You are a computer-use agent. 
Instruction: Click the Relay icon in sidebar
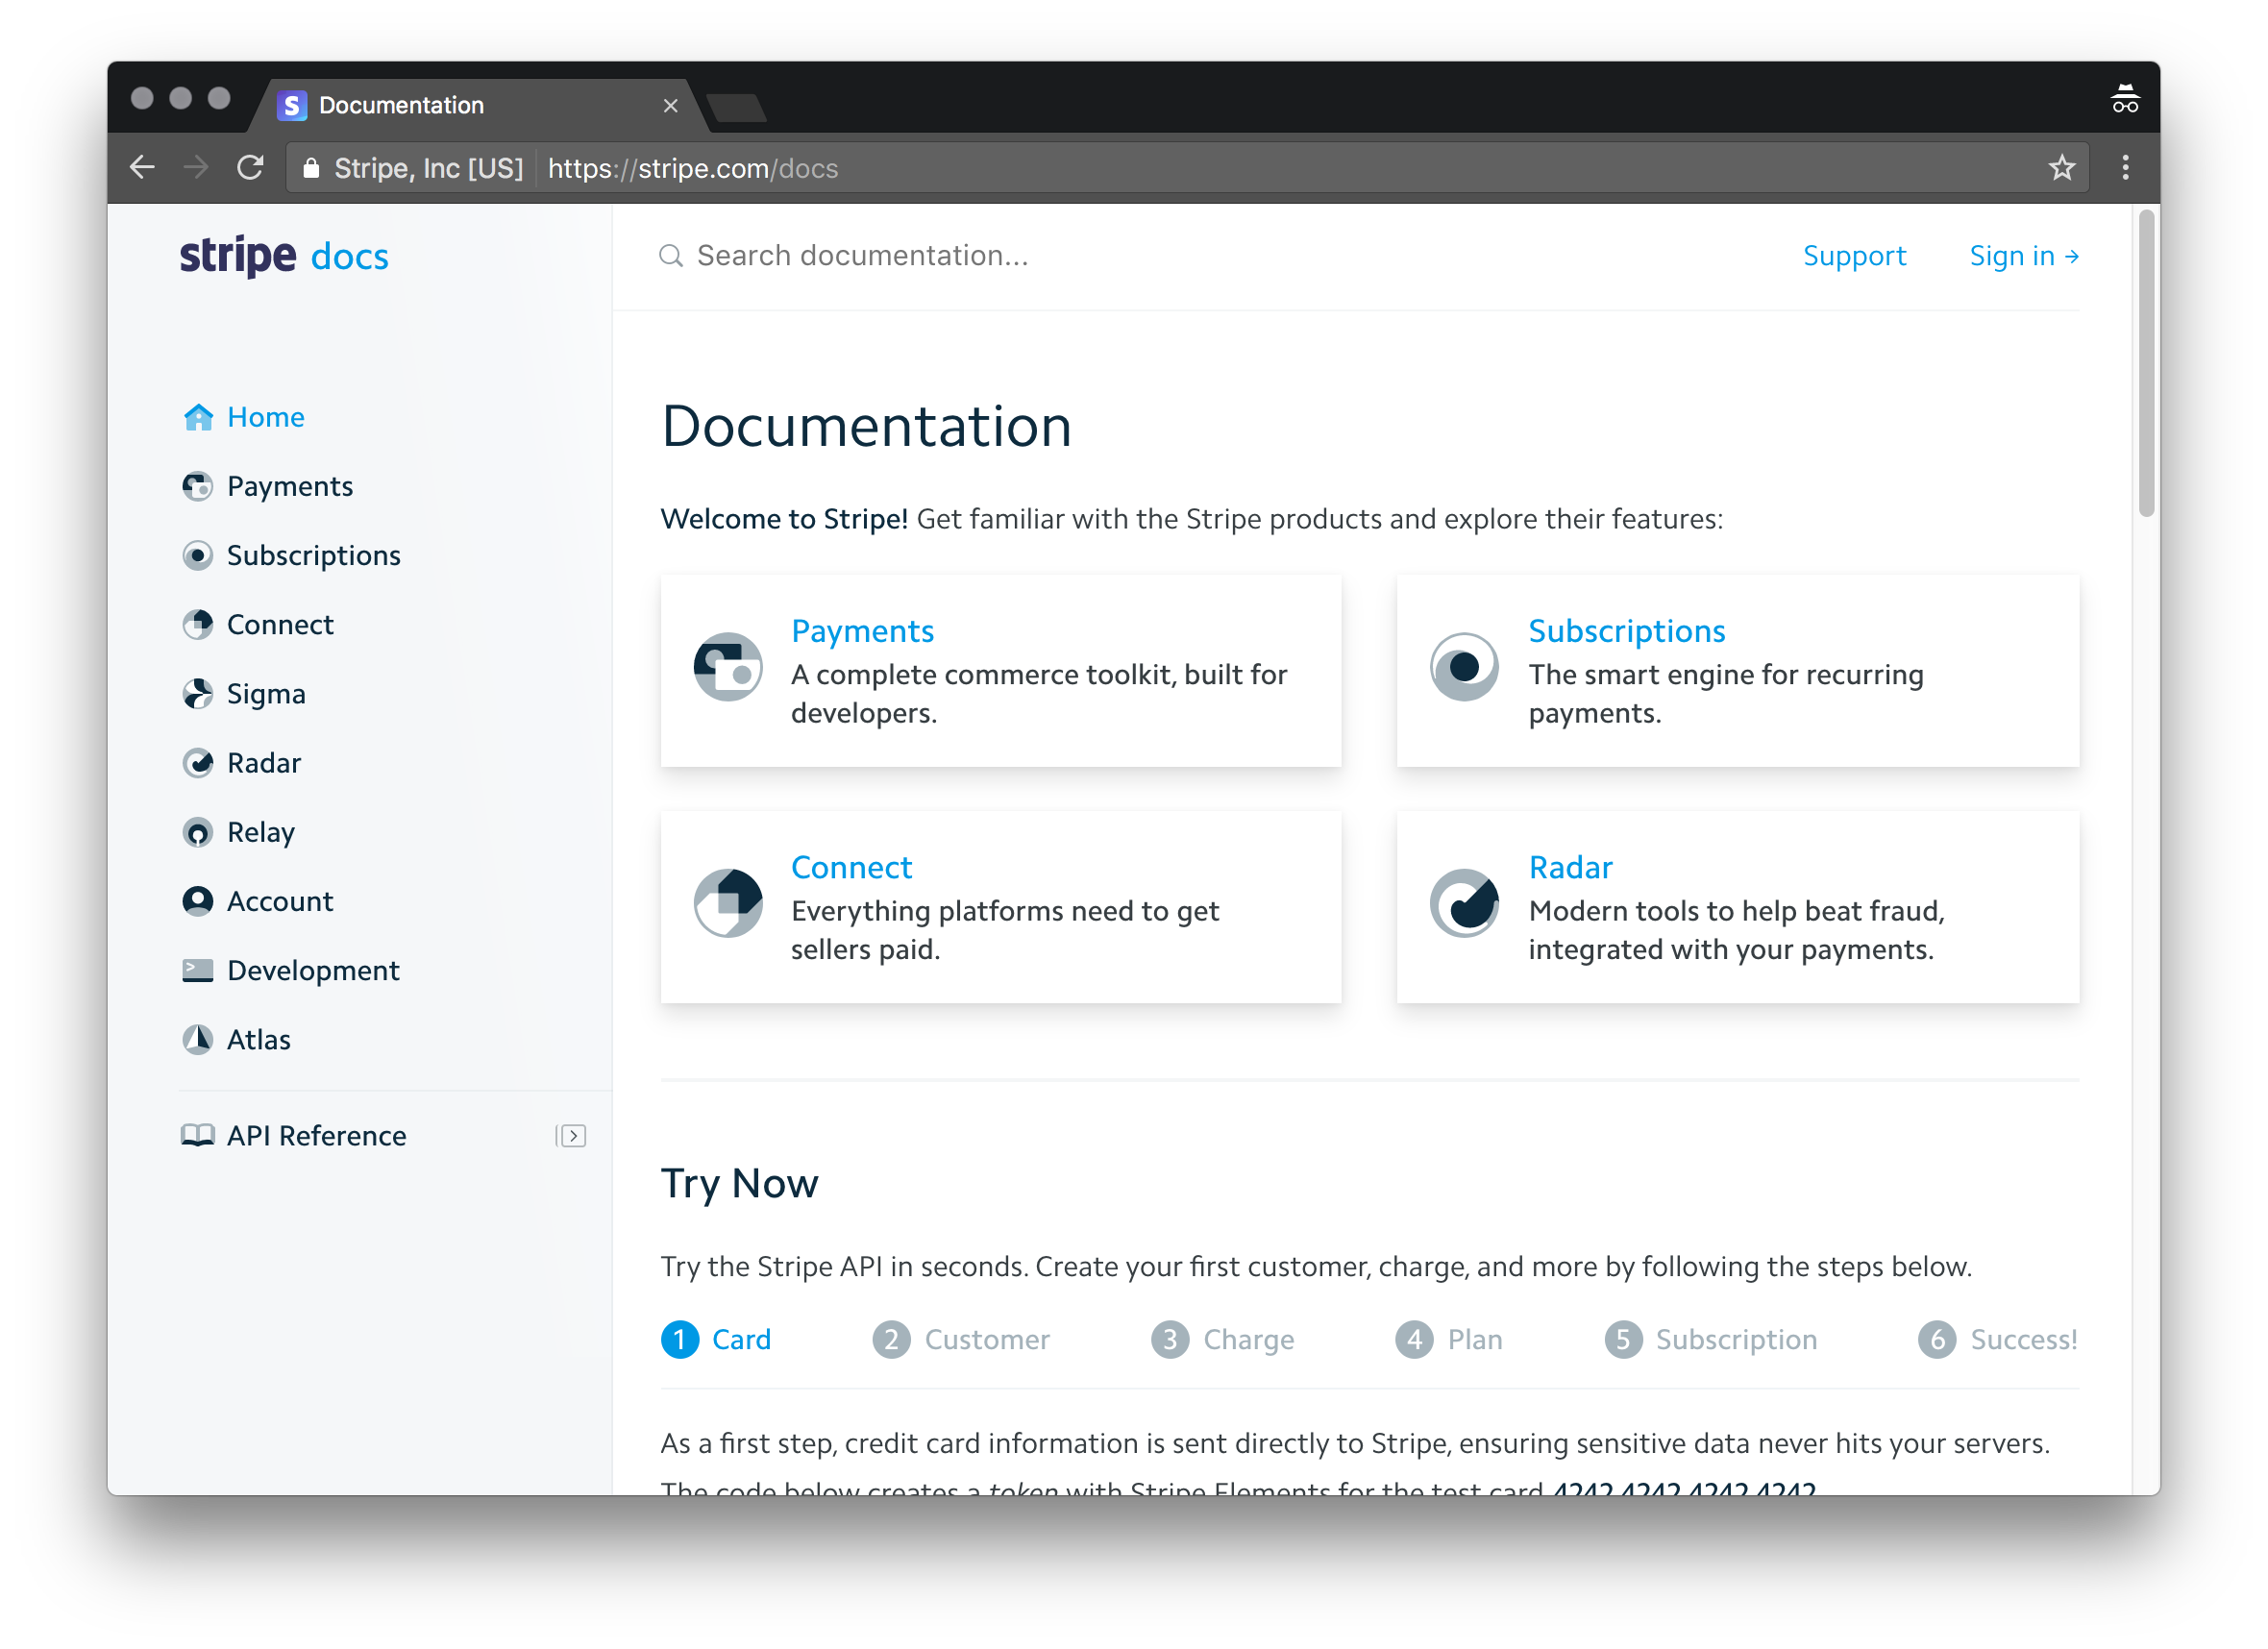198,831
